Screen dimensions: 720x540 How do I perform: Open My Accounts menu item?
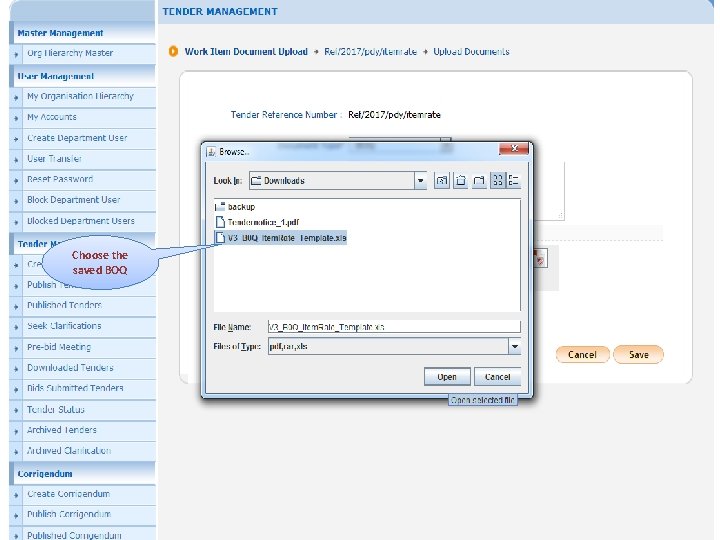(52, 117)
